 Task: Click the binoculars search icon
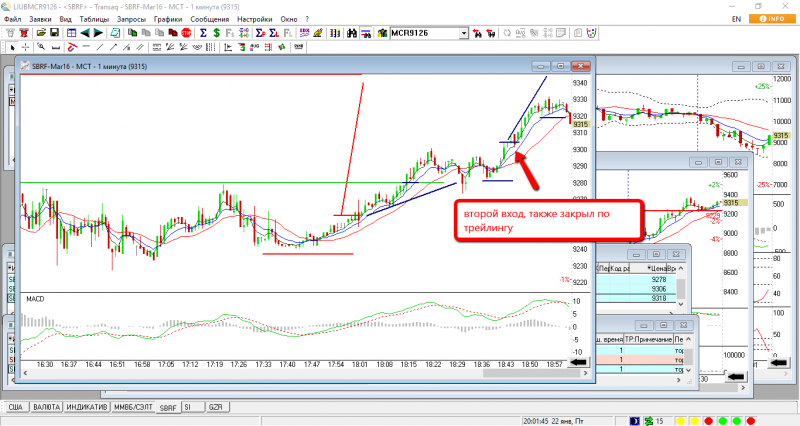[352, 33]
